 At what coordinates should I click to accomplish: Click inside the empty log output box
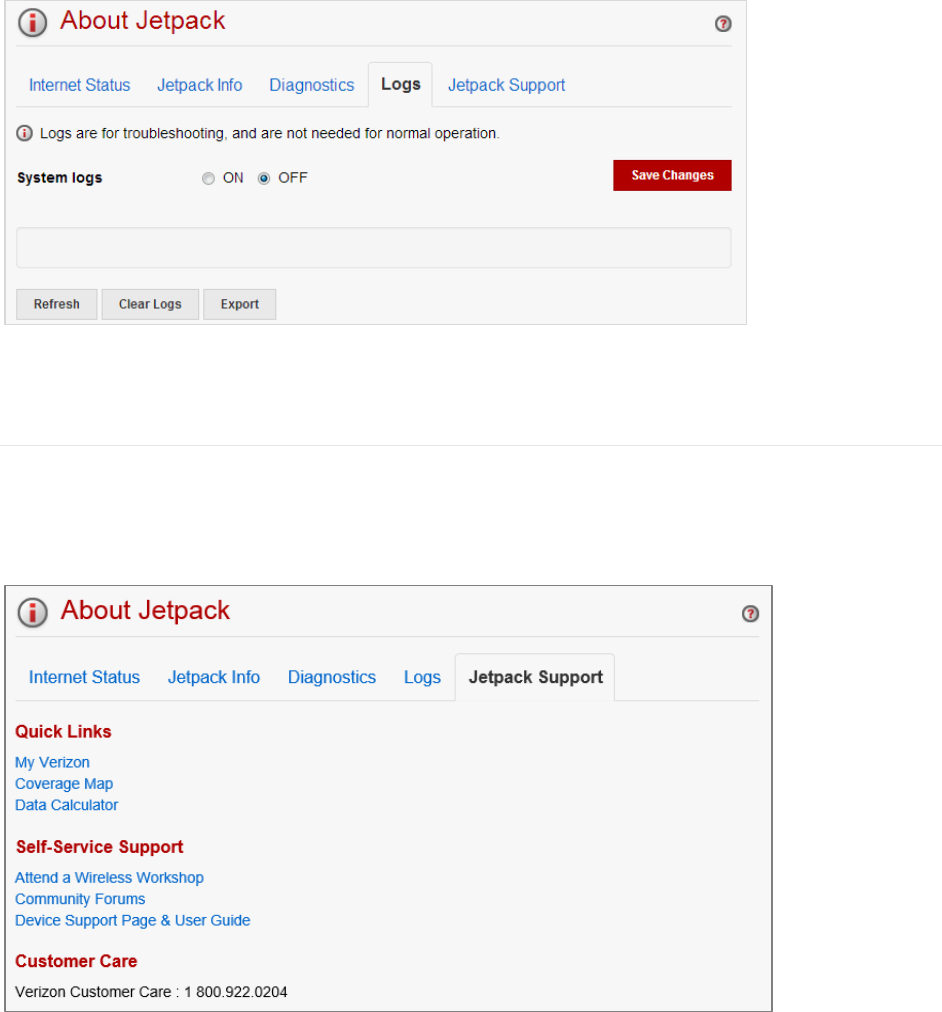click(x=374, y=247)
